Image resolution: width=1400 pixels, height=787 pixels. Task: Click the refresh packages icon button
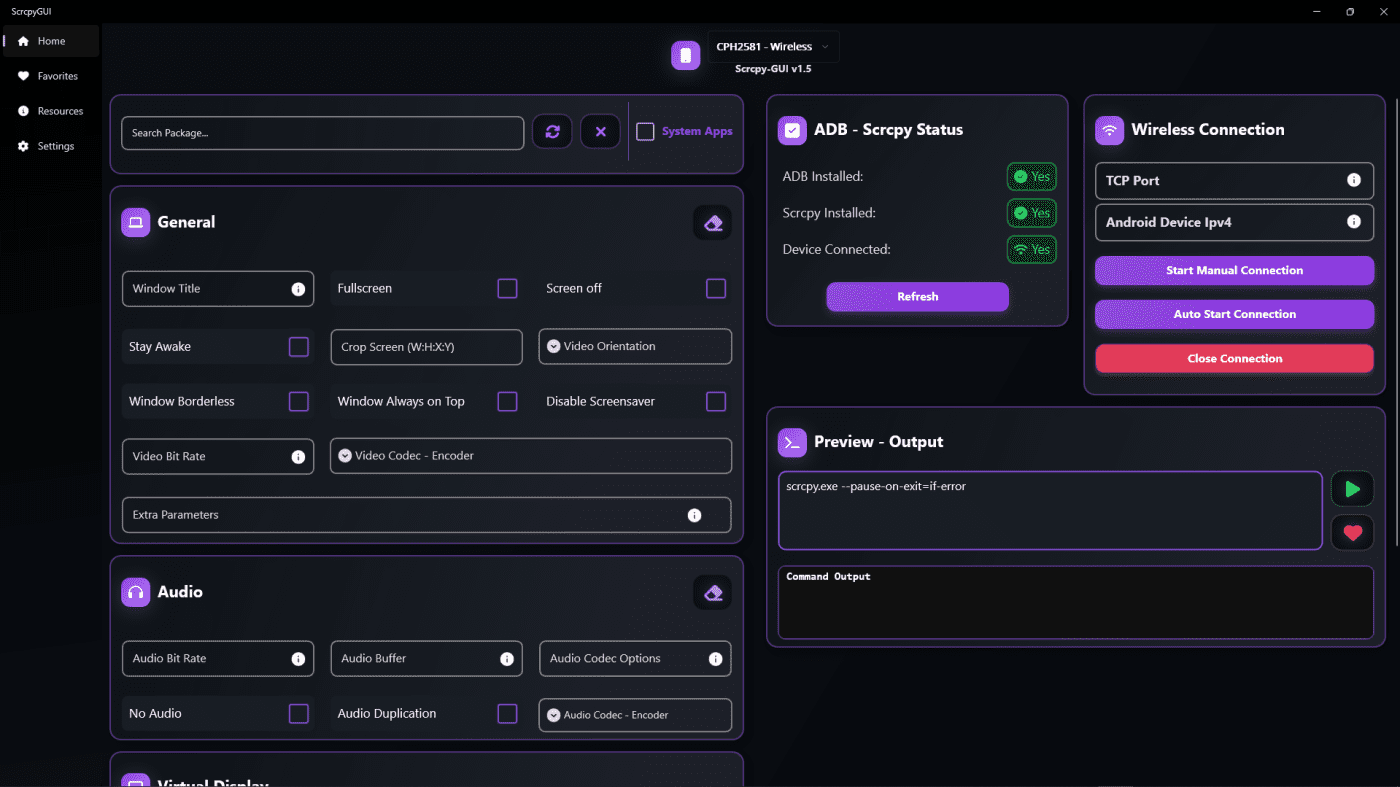552,132
